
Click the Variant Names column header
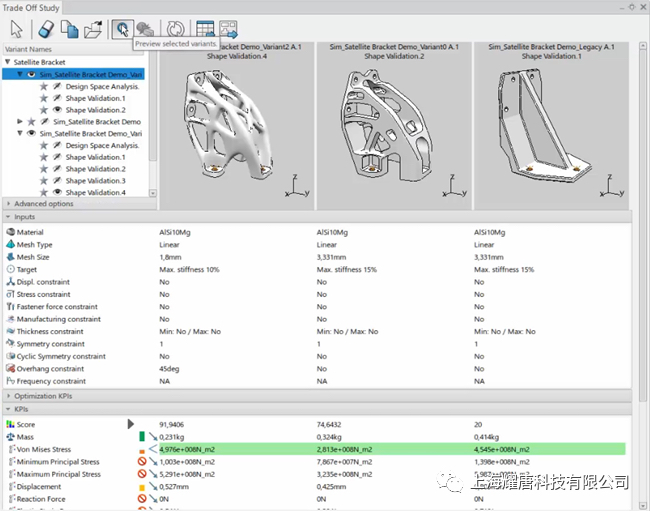73,49
